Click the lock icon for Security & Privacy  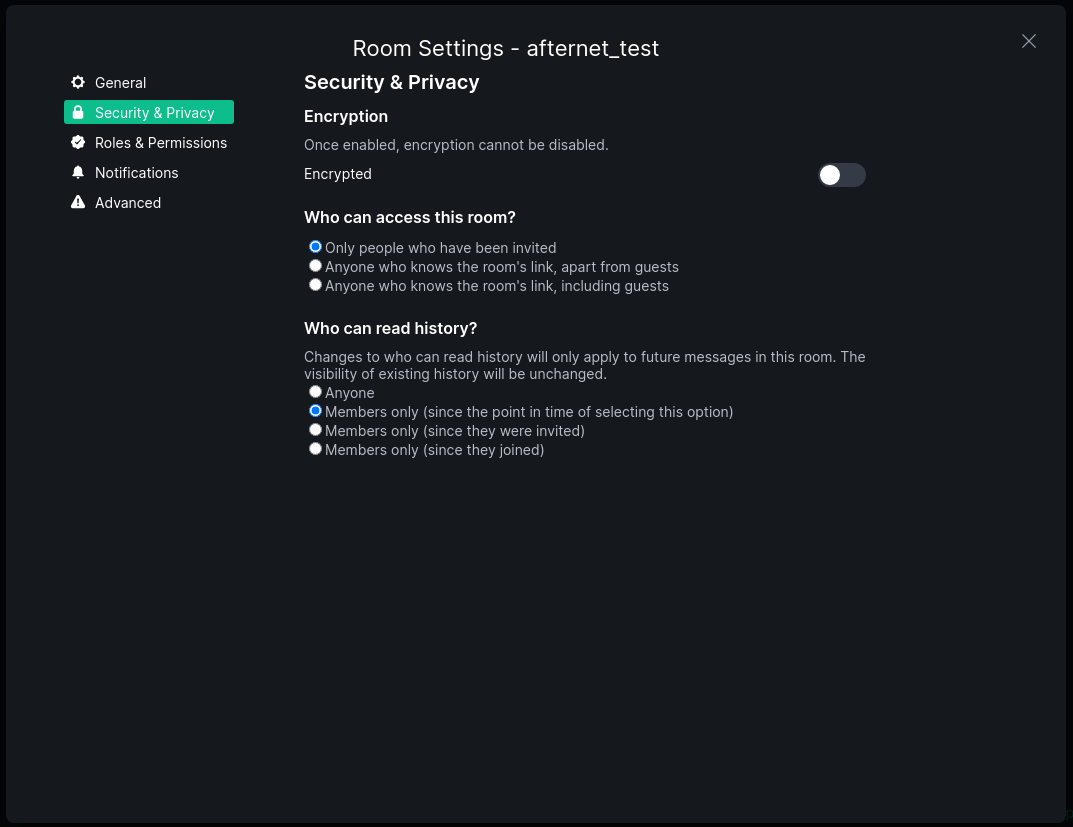point(78,113)
